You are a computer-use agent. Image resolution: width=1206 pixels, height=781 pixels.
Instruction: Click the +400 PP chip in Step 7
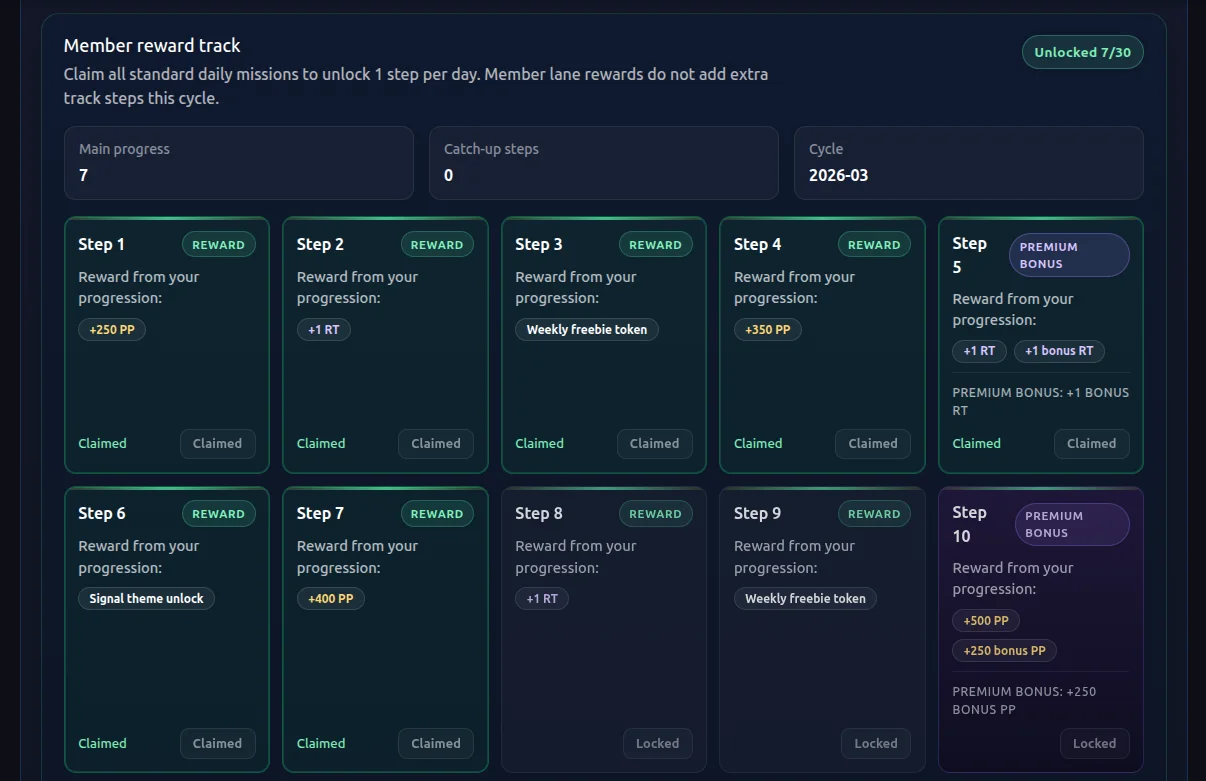pos(331,599)
